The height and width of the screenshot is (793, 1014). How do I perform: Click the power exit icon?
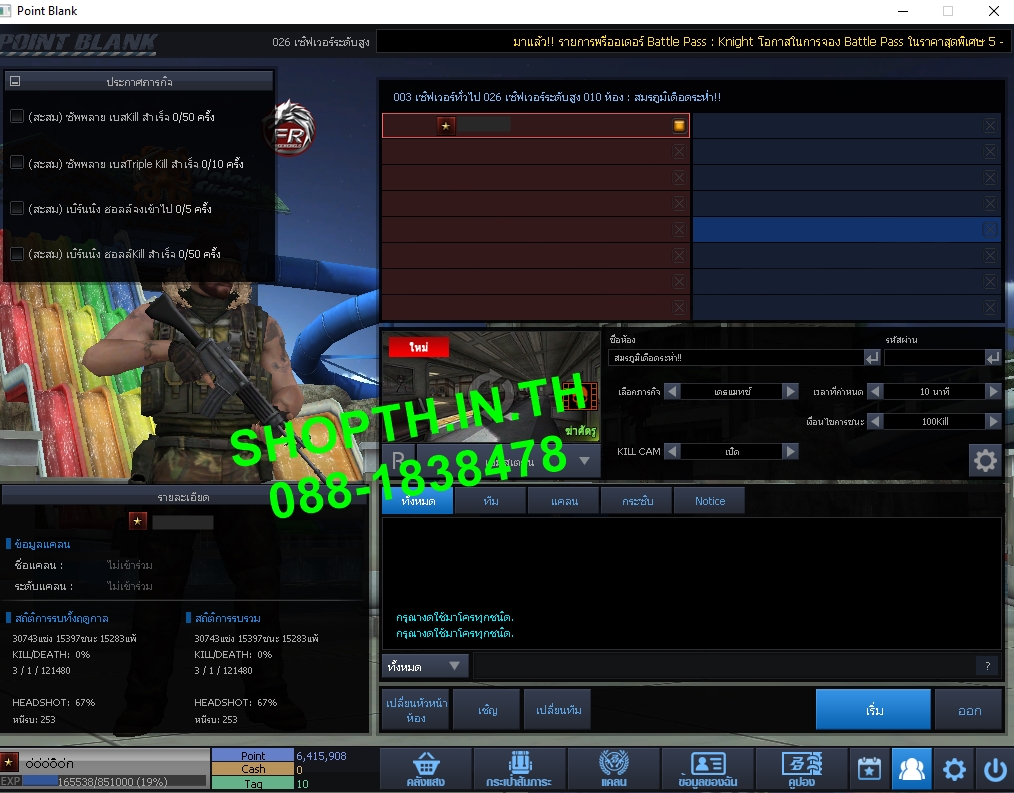coord(995,770)
